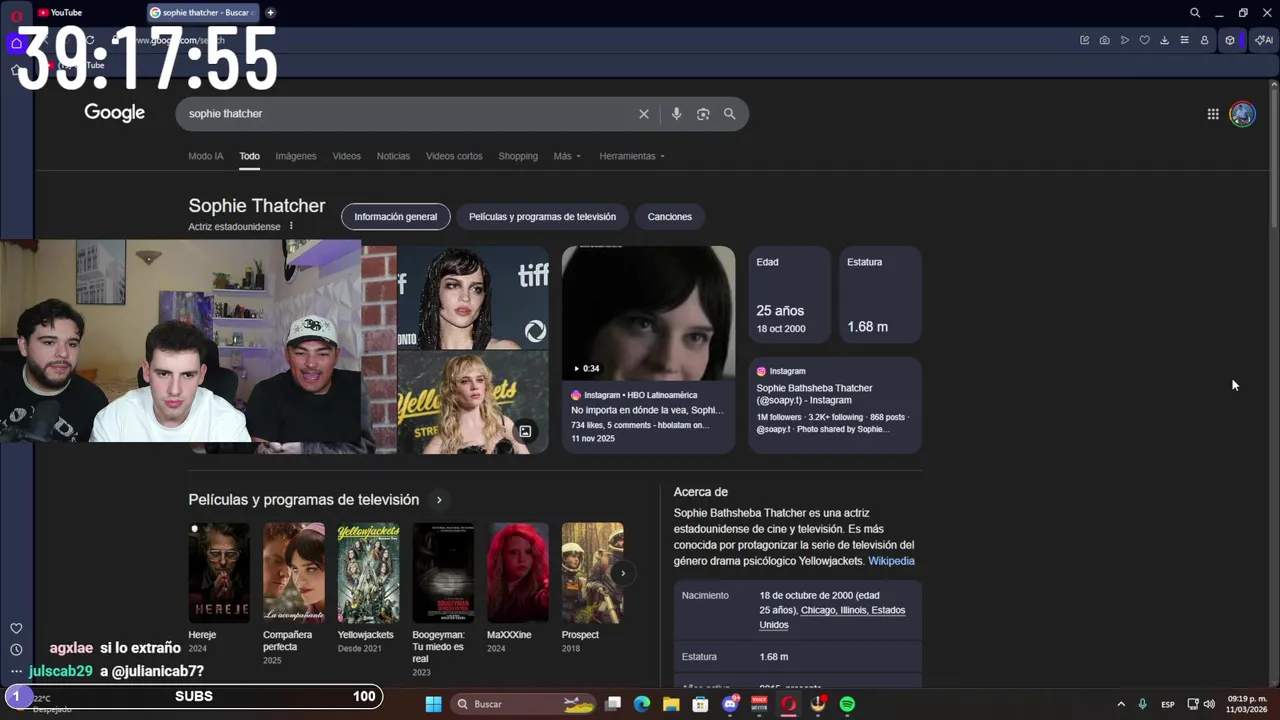The image size is (1280, 720).
Task: Open the Wikipedia link in Acerca de
Action: coord(891,561)
